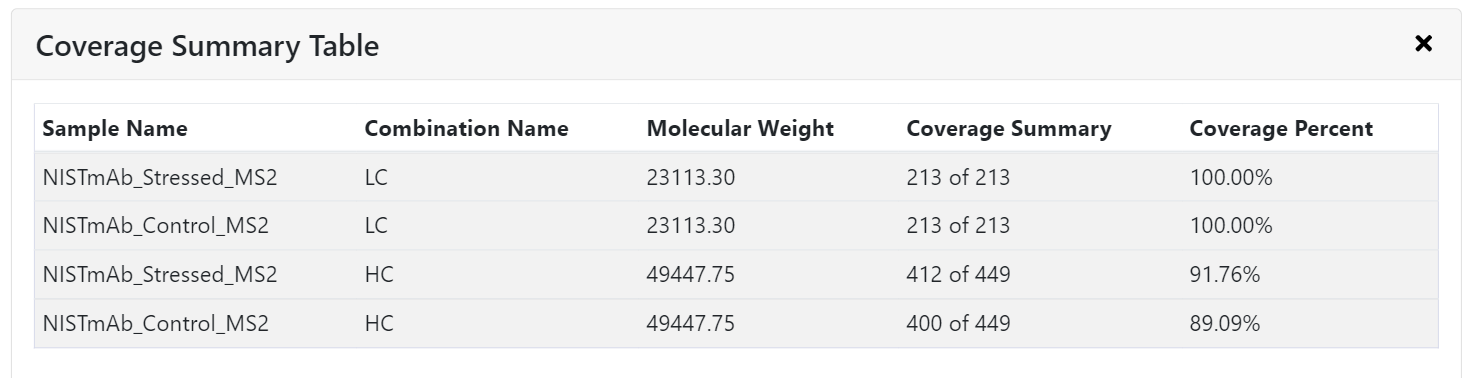Click the Coverage Summary column header

click(1009, 129)
